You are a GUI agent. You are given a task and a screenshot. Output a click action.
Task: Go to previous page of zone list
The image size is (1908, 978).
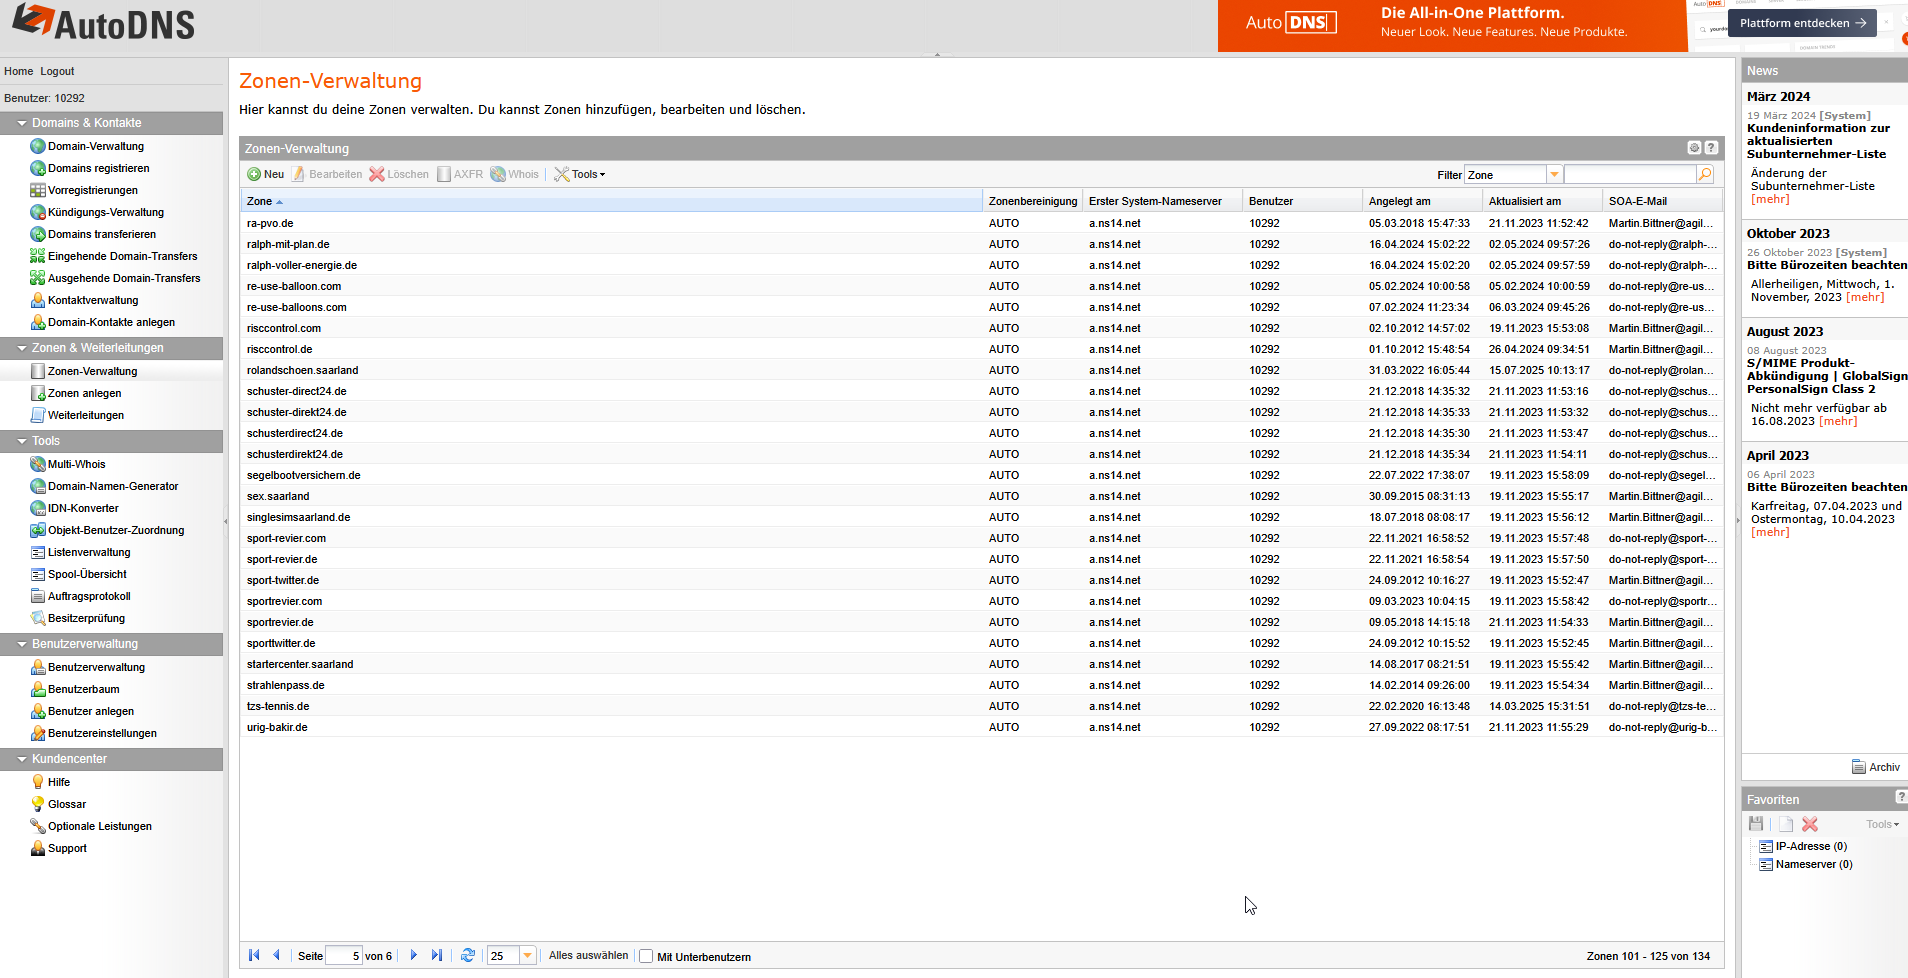[x=277, y=956]
